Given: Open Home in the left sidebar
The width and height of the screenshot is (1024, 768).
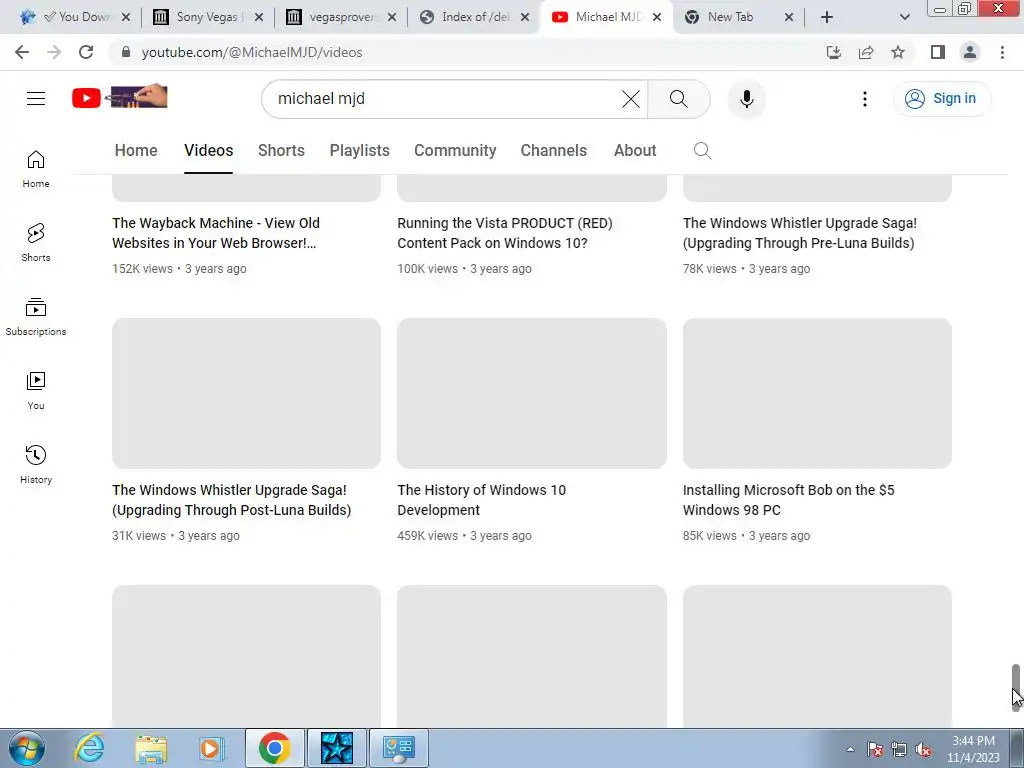Looking at the screenshot, I should coord(36,169).
